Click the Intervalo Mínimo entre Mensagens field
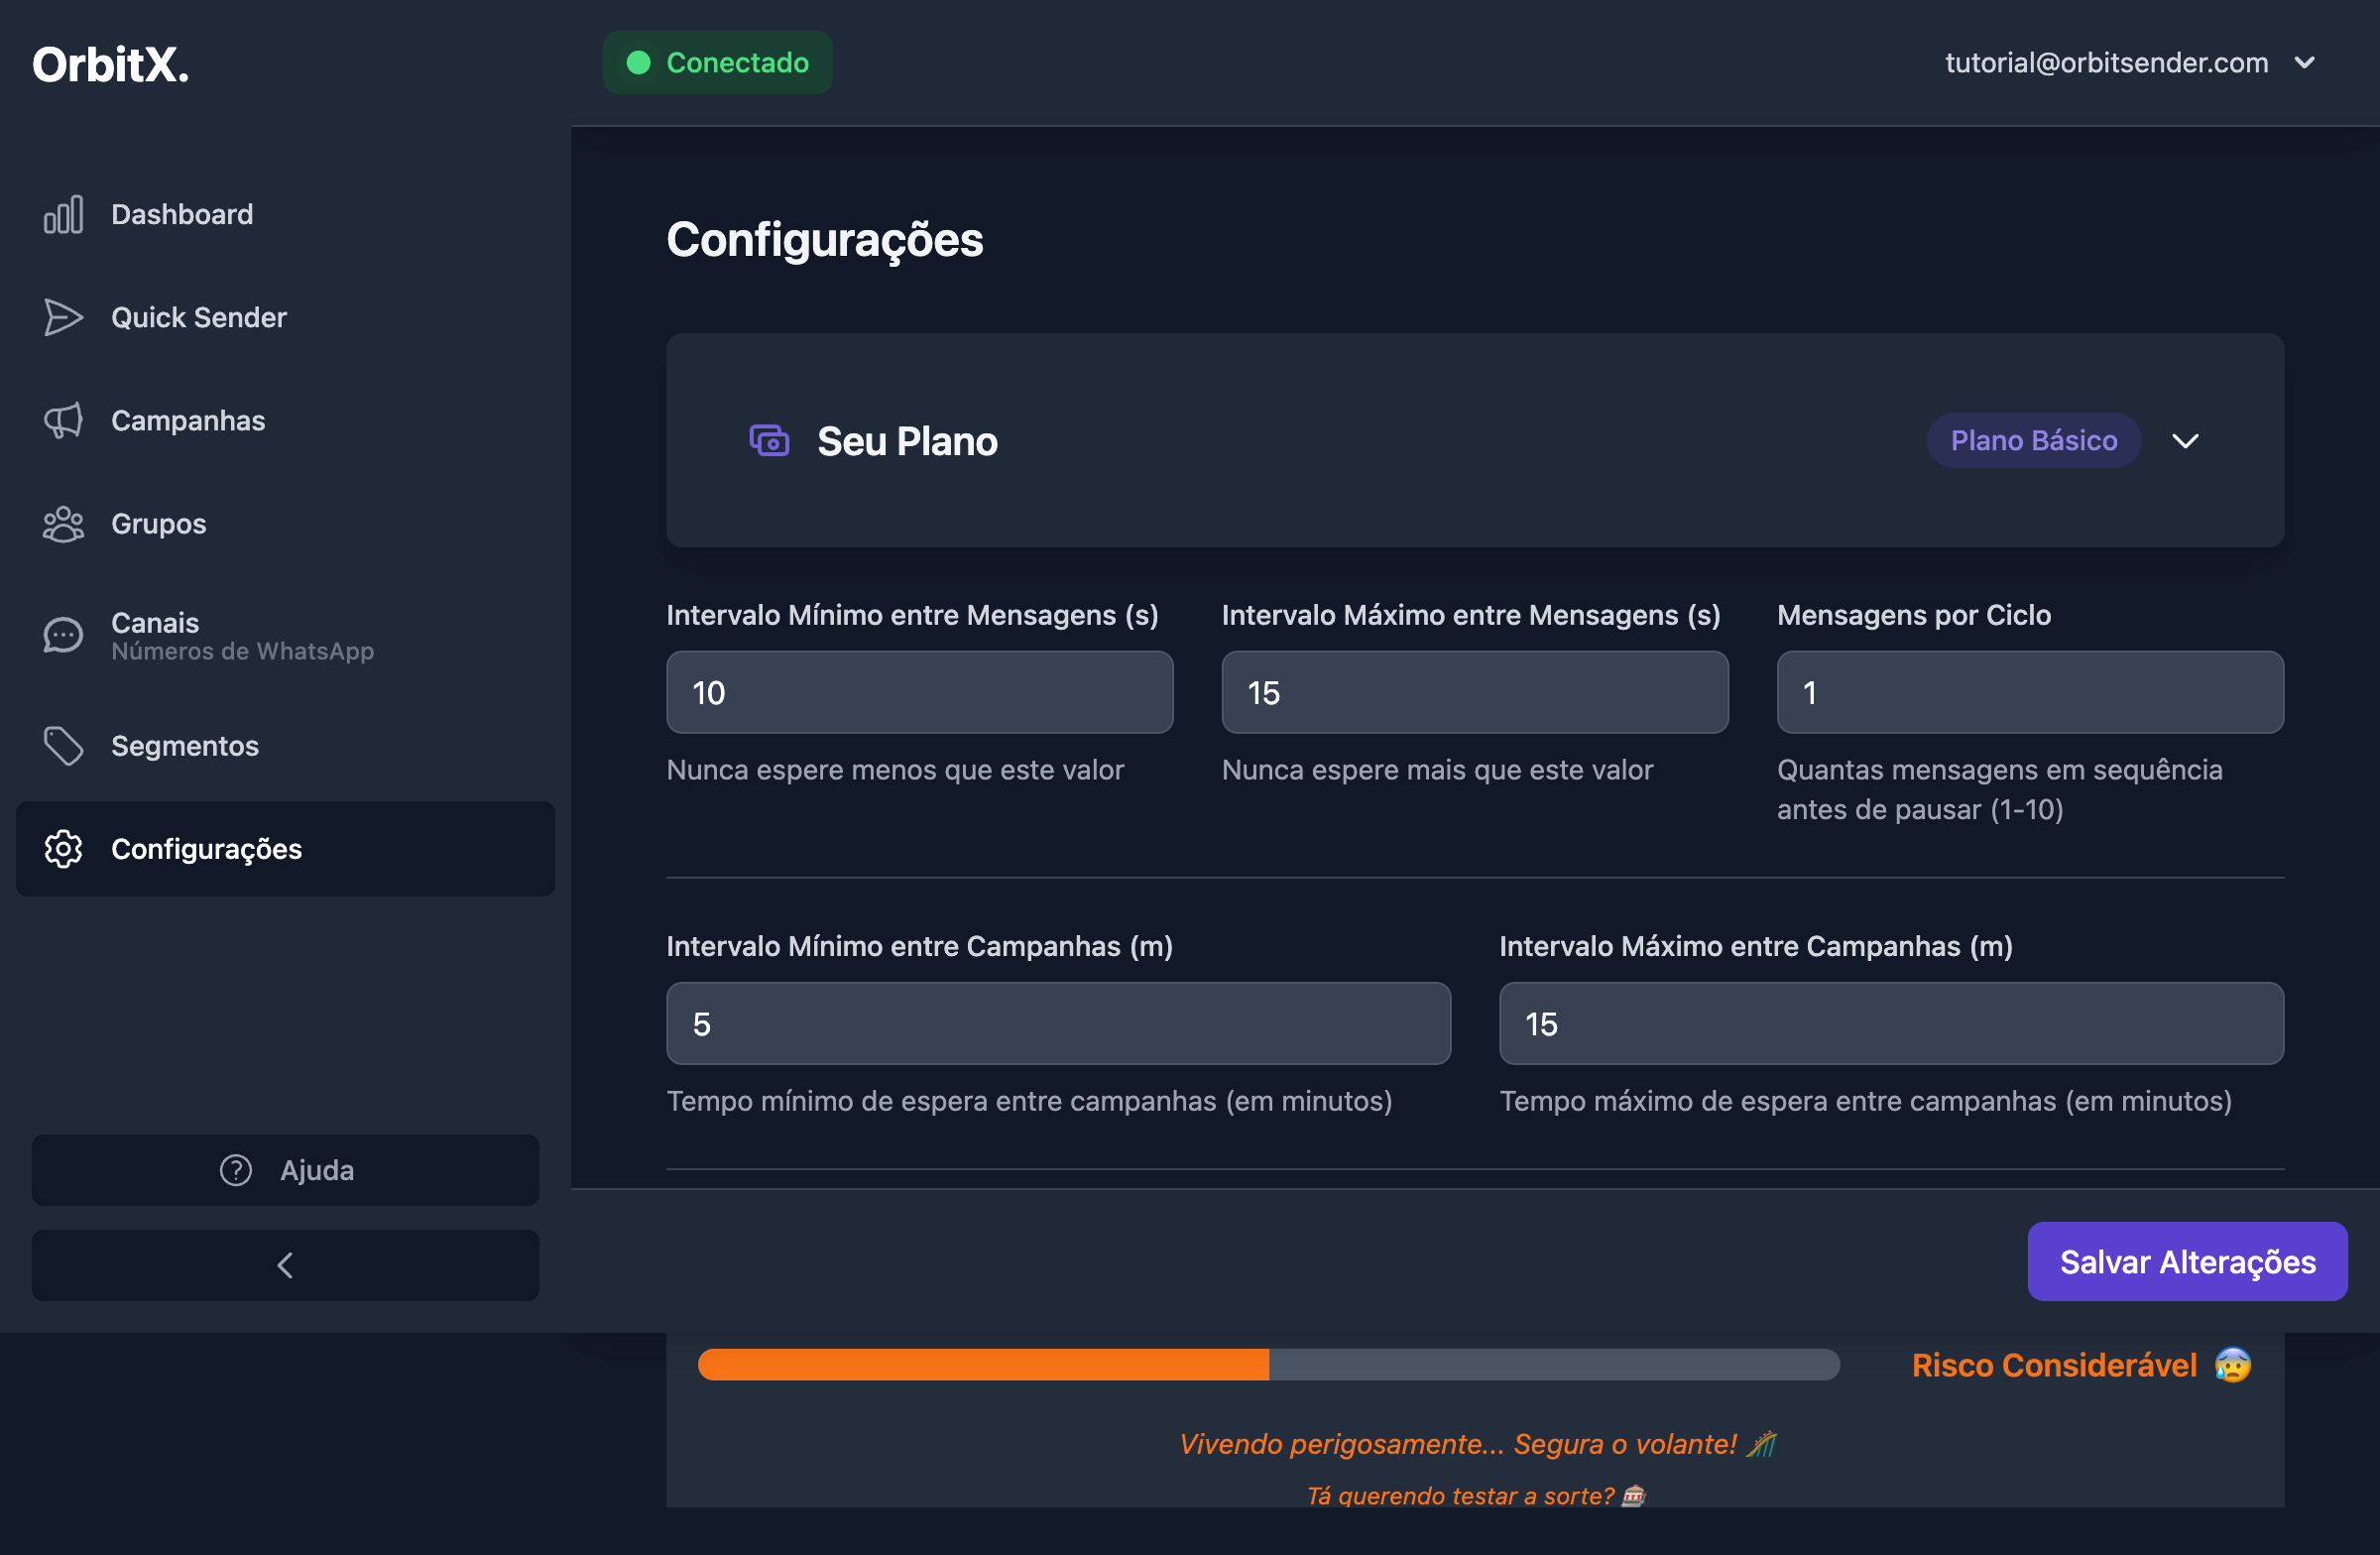Image resolution: width=2380 pixels, height=1555 pixels. pos(918,691)
